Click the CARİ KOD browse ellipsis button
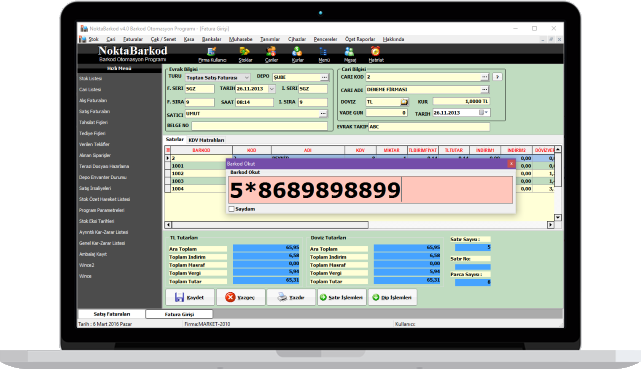This screenshot has width=641, height=369. 484,77
